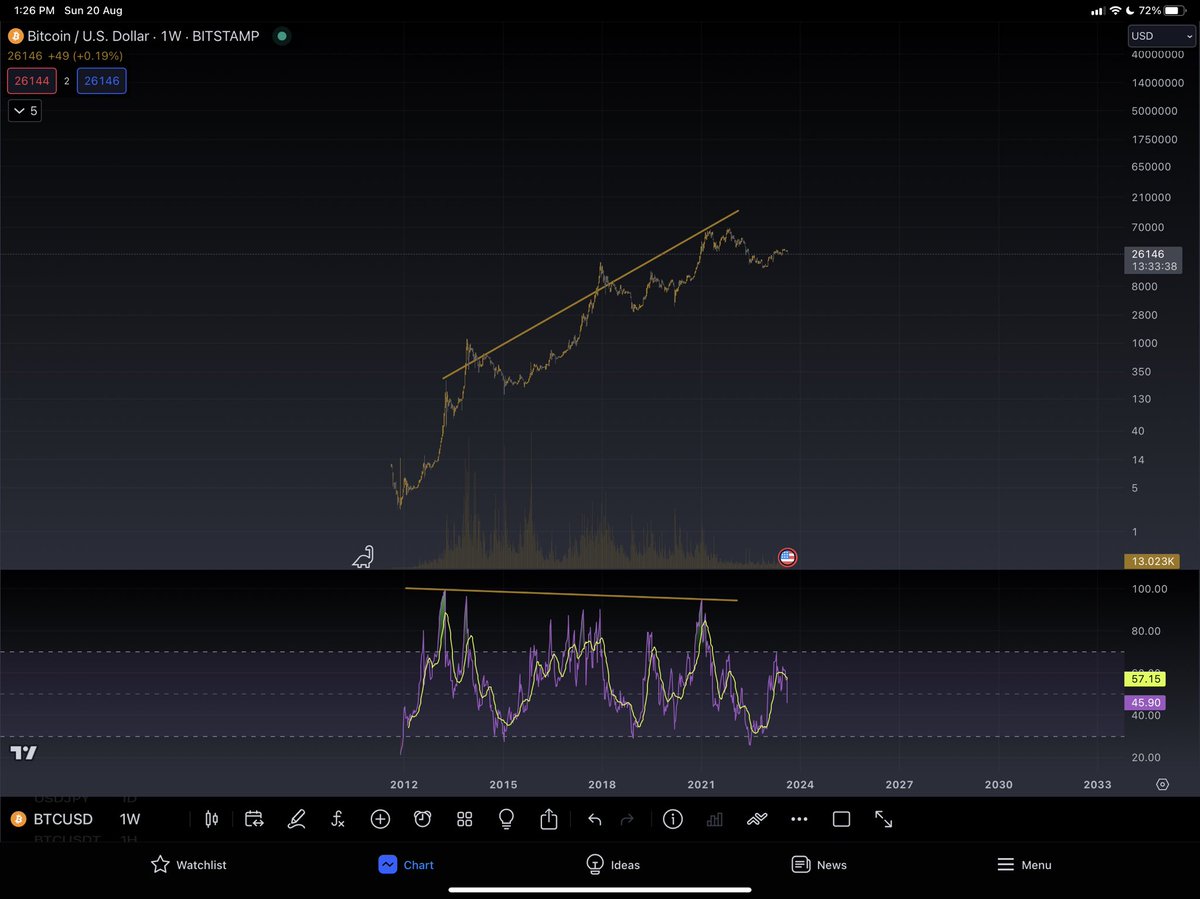
Task: Tap the lightbulb ideas icon in toolbar
Action: coord(506,819)
